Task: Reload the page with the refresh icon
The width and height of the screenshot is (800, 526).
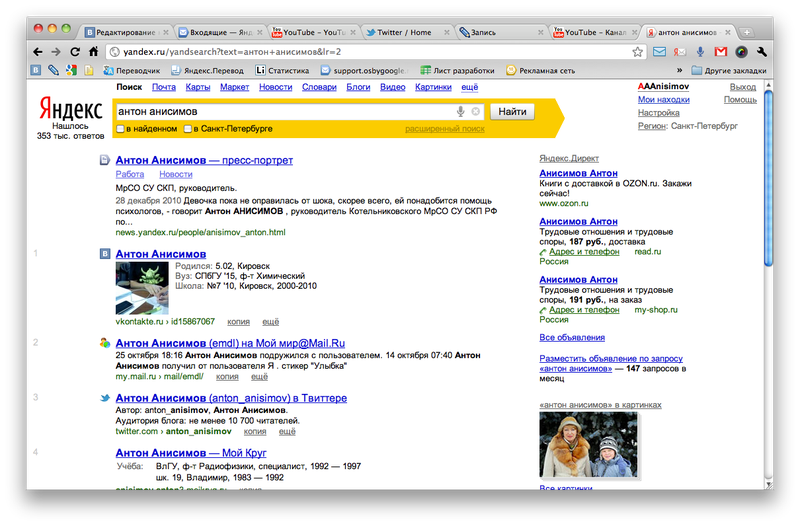Action: coord(75,52)
